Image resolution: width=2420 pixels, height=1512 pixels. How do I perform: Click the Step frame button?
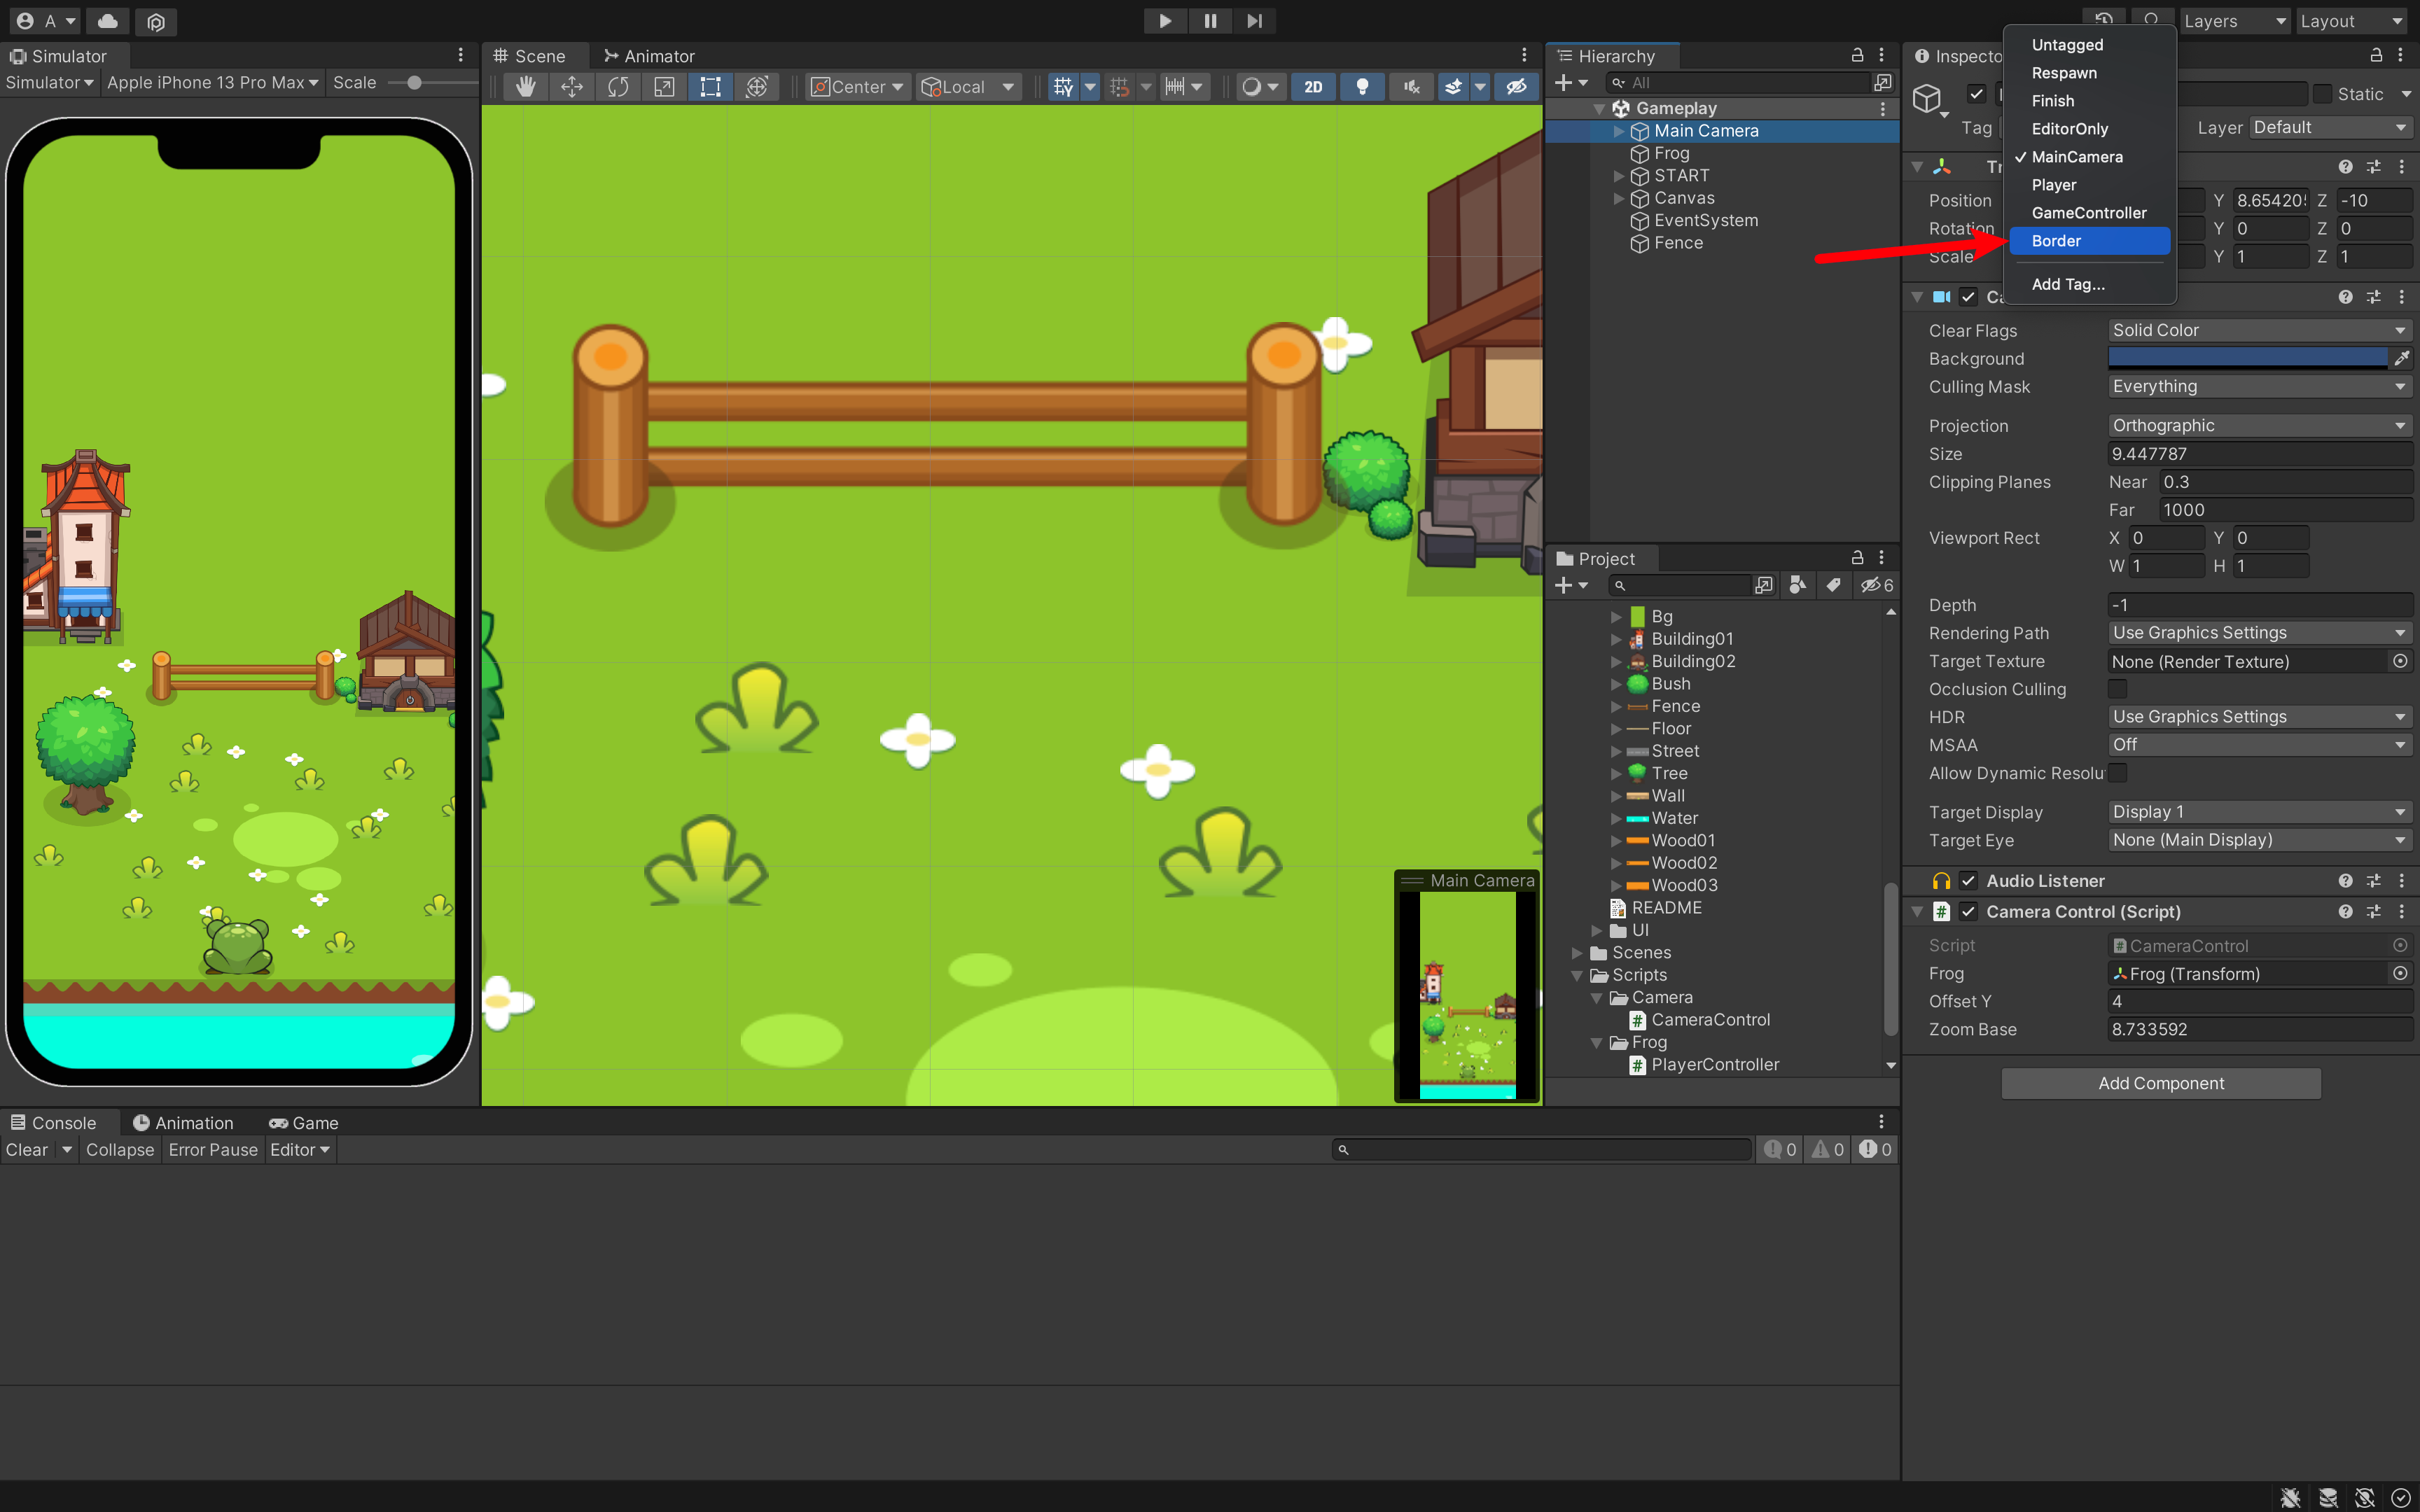coord(1255,21)
